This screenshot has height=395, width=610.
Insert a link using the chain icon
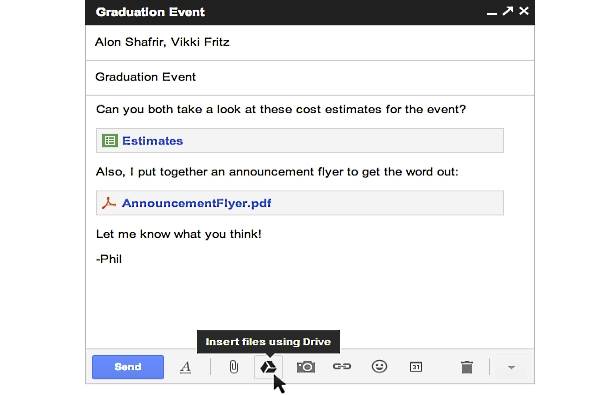coord(342,366)
